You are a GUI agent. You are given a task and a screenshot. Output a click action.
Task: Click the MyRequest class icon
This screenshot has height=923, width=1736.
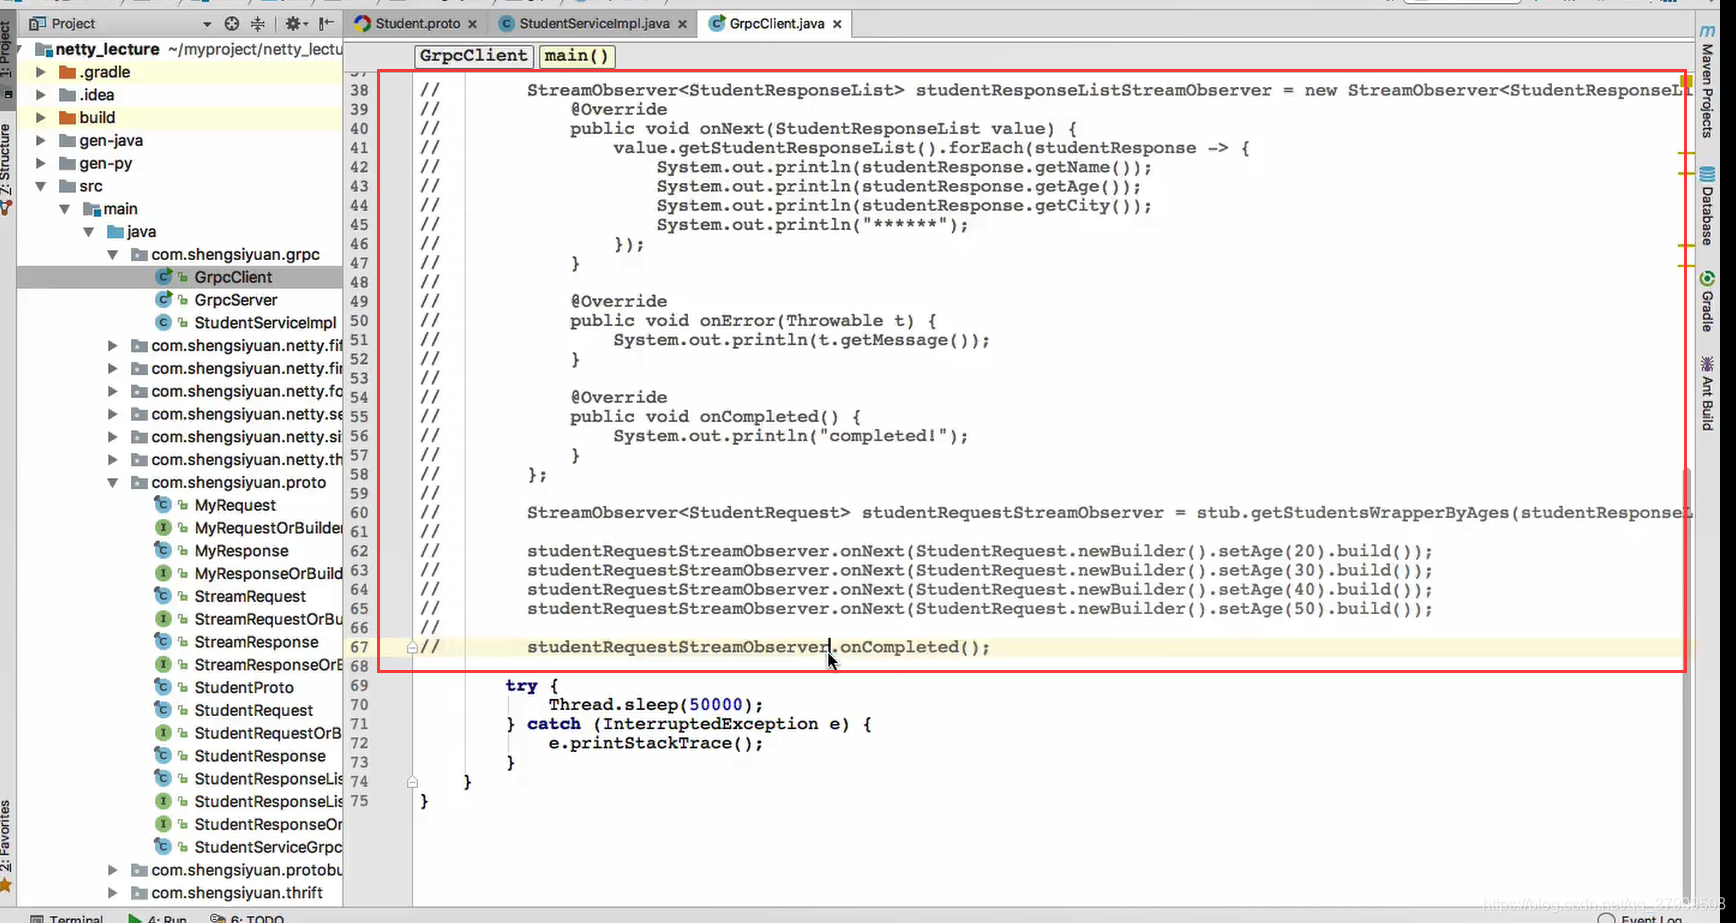tap(163, 505)
